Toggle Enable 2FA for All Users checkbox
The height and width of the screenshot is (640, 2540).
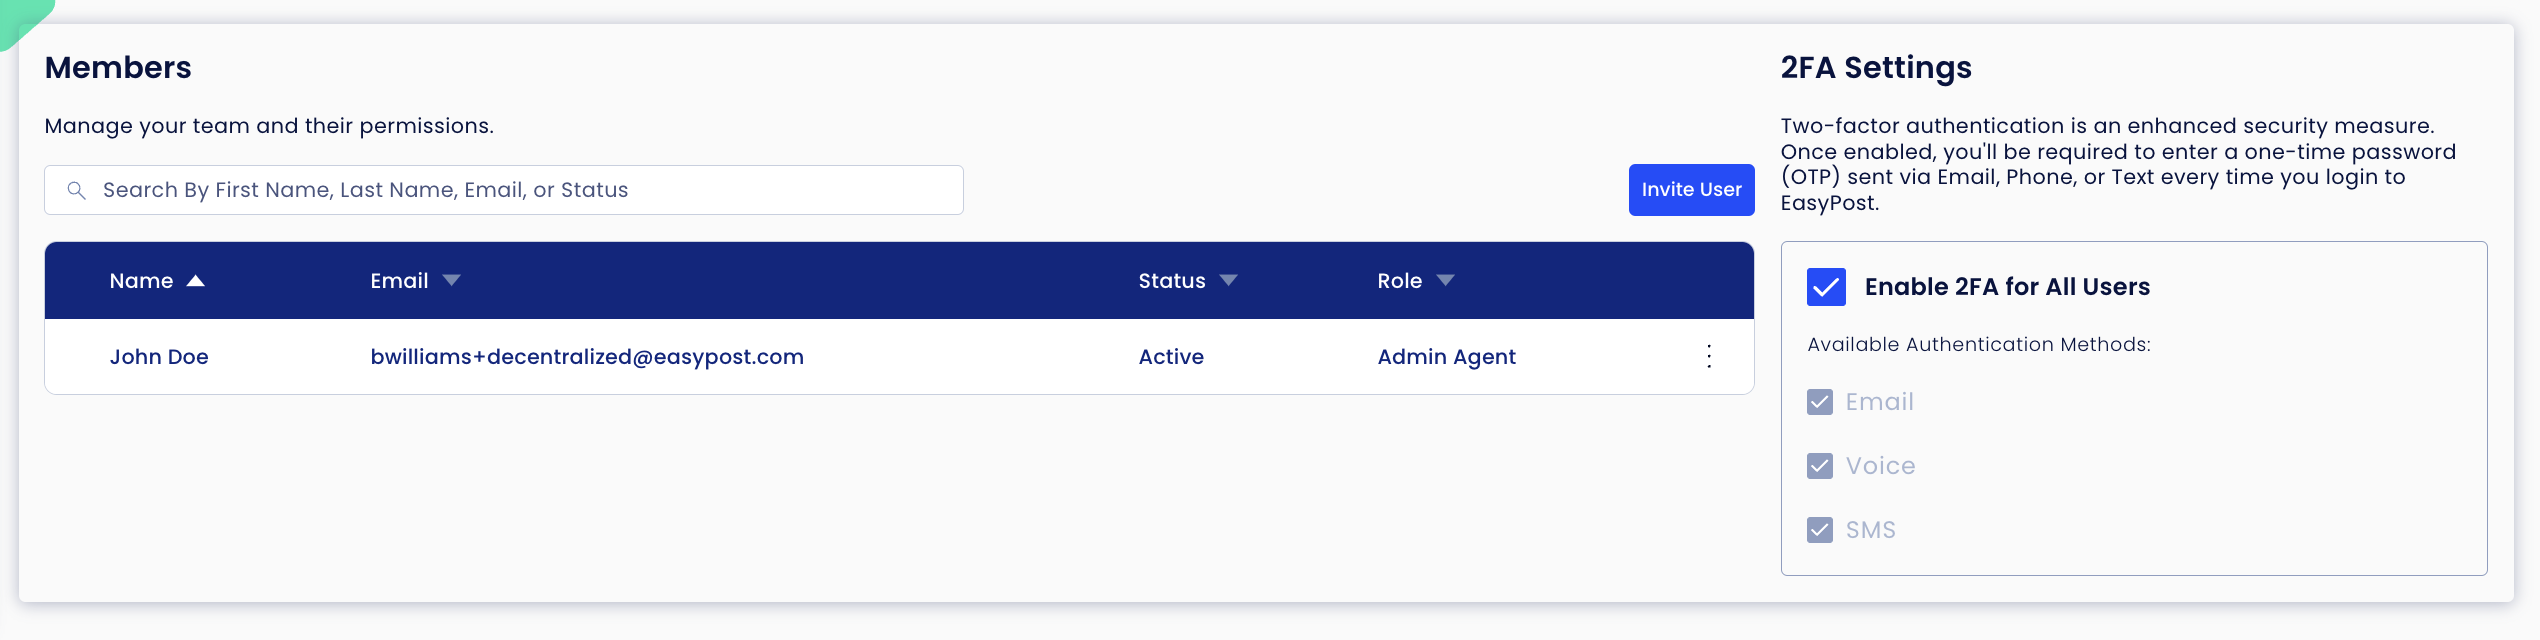click(x=1826, y=287)
